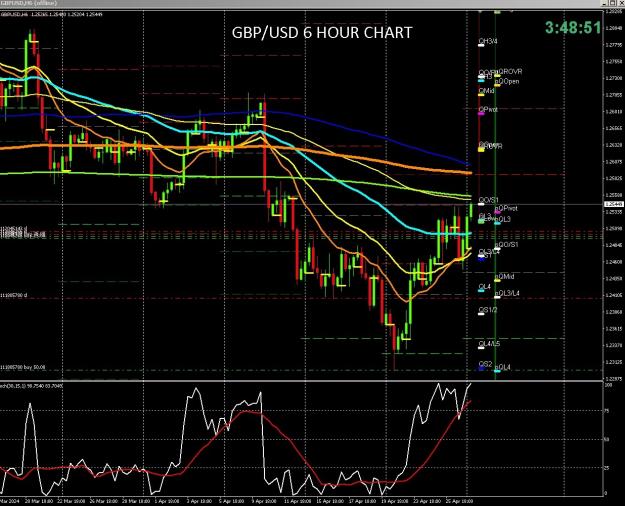Select the QH3/4 pivot level label

488,41
